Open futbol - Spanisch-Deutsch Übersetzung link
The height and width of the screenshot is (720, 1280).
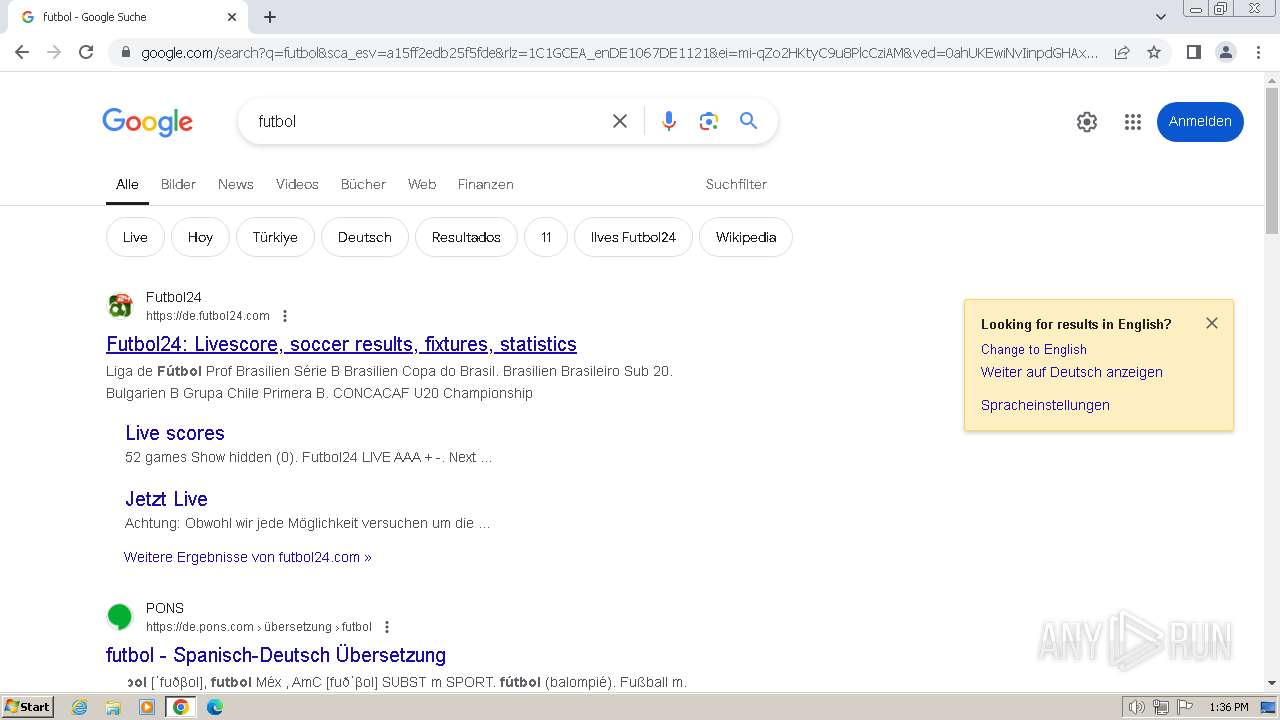(x=276, y=655)
